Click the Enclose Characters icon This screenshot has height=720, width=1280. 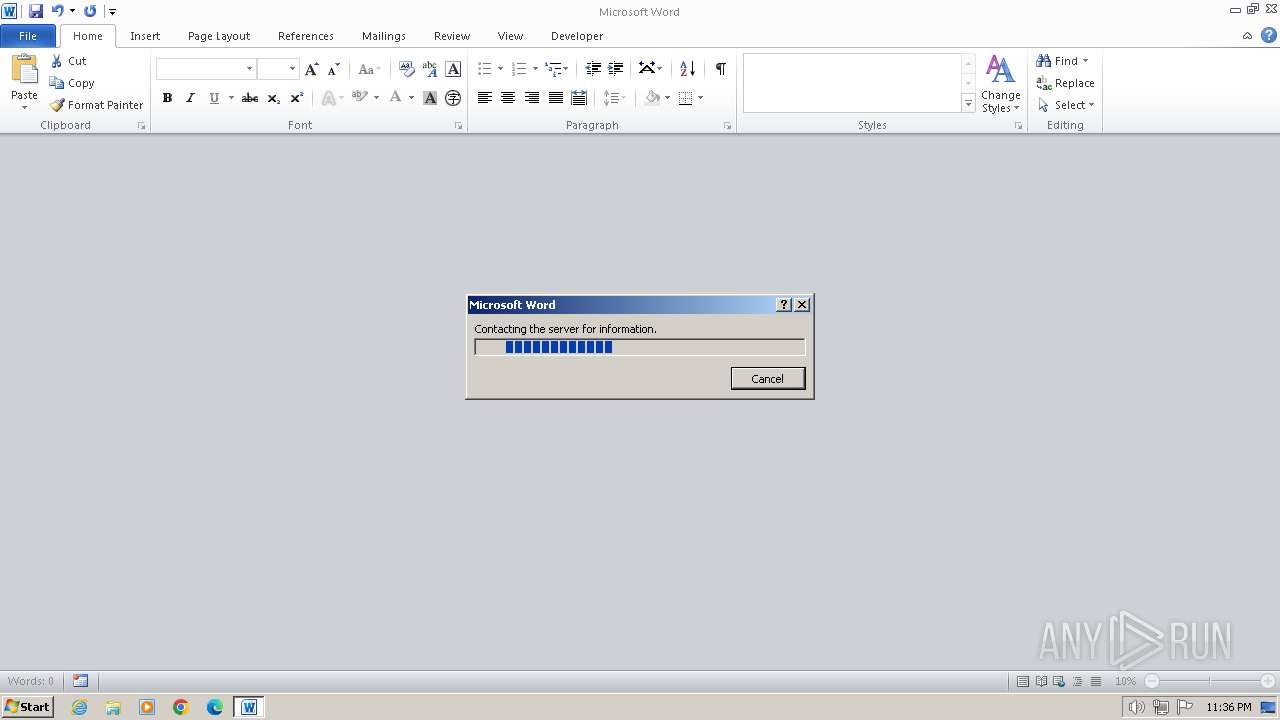[x=453, y=98]
